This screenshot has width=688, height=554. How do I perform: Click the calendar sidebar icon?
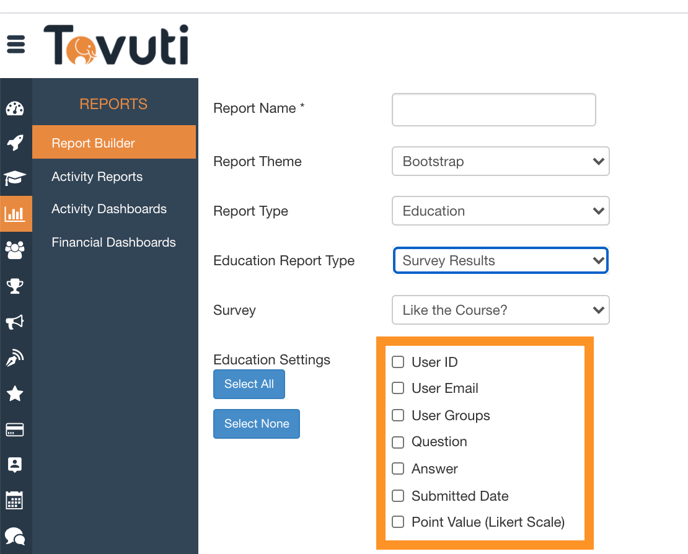point(15,500)
